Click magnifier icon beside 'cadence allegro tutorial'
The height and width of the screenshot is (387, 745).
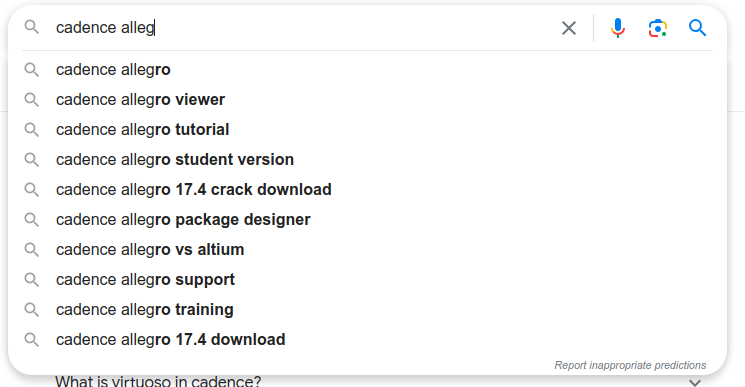coord(31,130)
